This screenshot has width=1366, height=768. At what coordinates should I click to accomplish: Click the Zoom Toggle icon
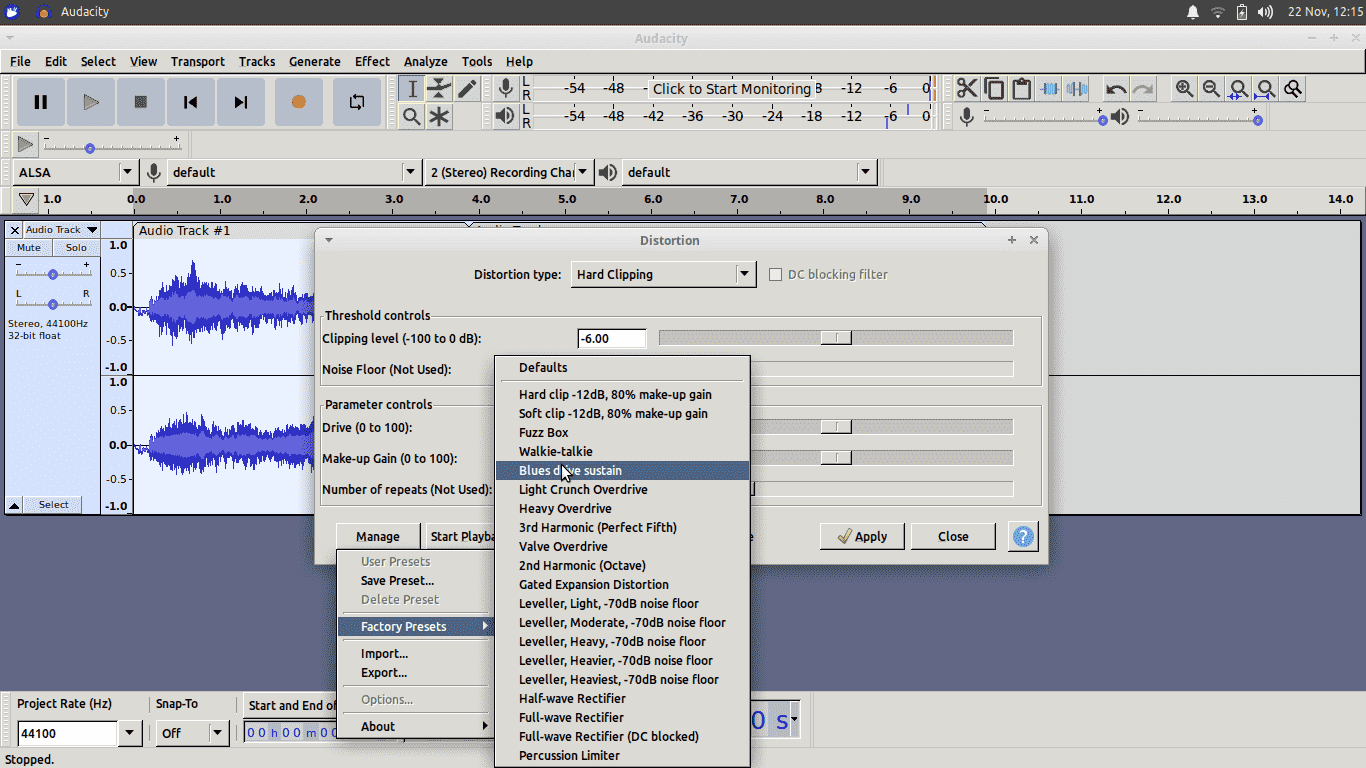1293,89
